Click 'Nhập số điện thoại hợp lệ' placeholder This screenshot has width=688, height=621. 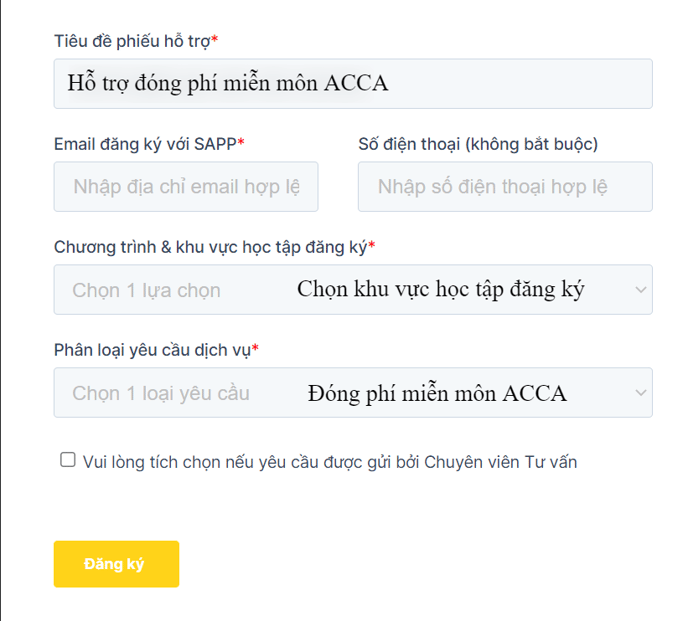click(x=493, y=187)
